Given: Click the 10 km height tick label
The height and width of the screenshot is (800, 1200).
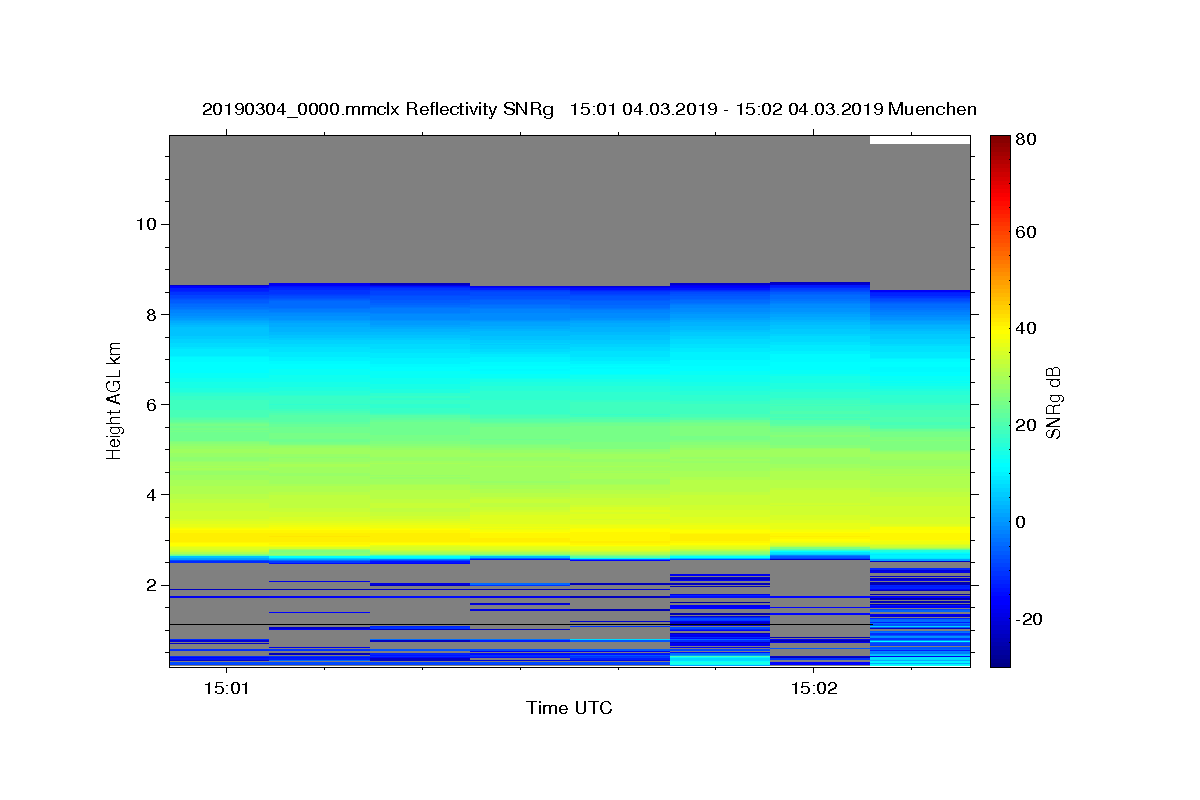Looking at the screenshot, I should coord(145,223).
